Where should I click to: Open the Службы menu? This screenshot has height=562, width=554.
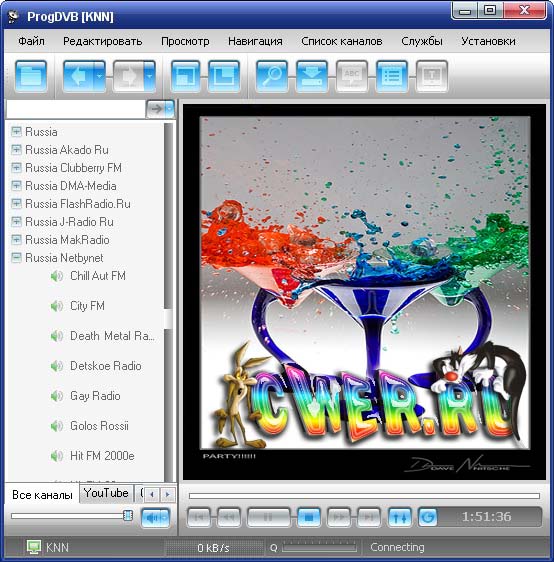(x=422, y=41)
